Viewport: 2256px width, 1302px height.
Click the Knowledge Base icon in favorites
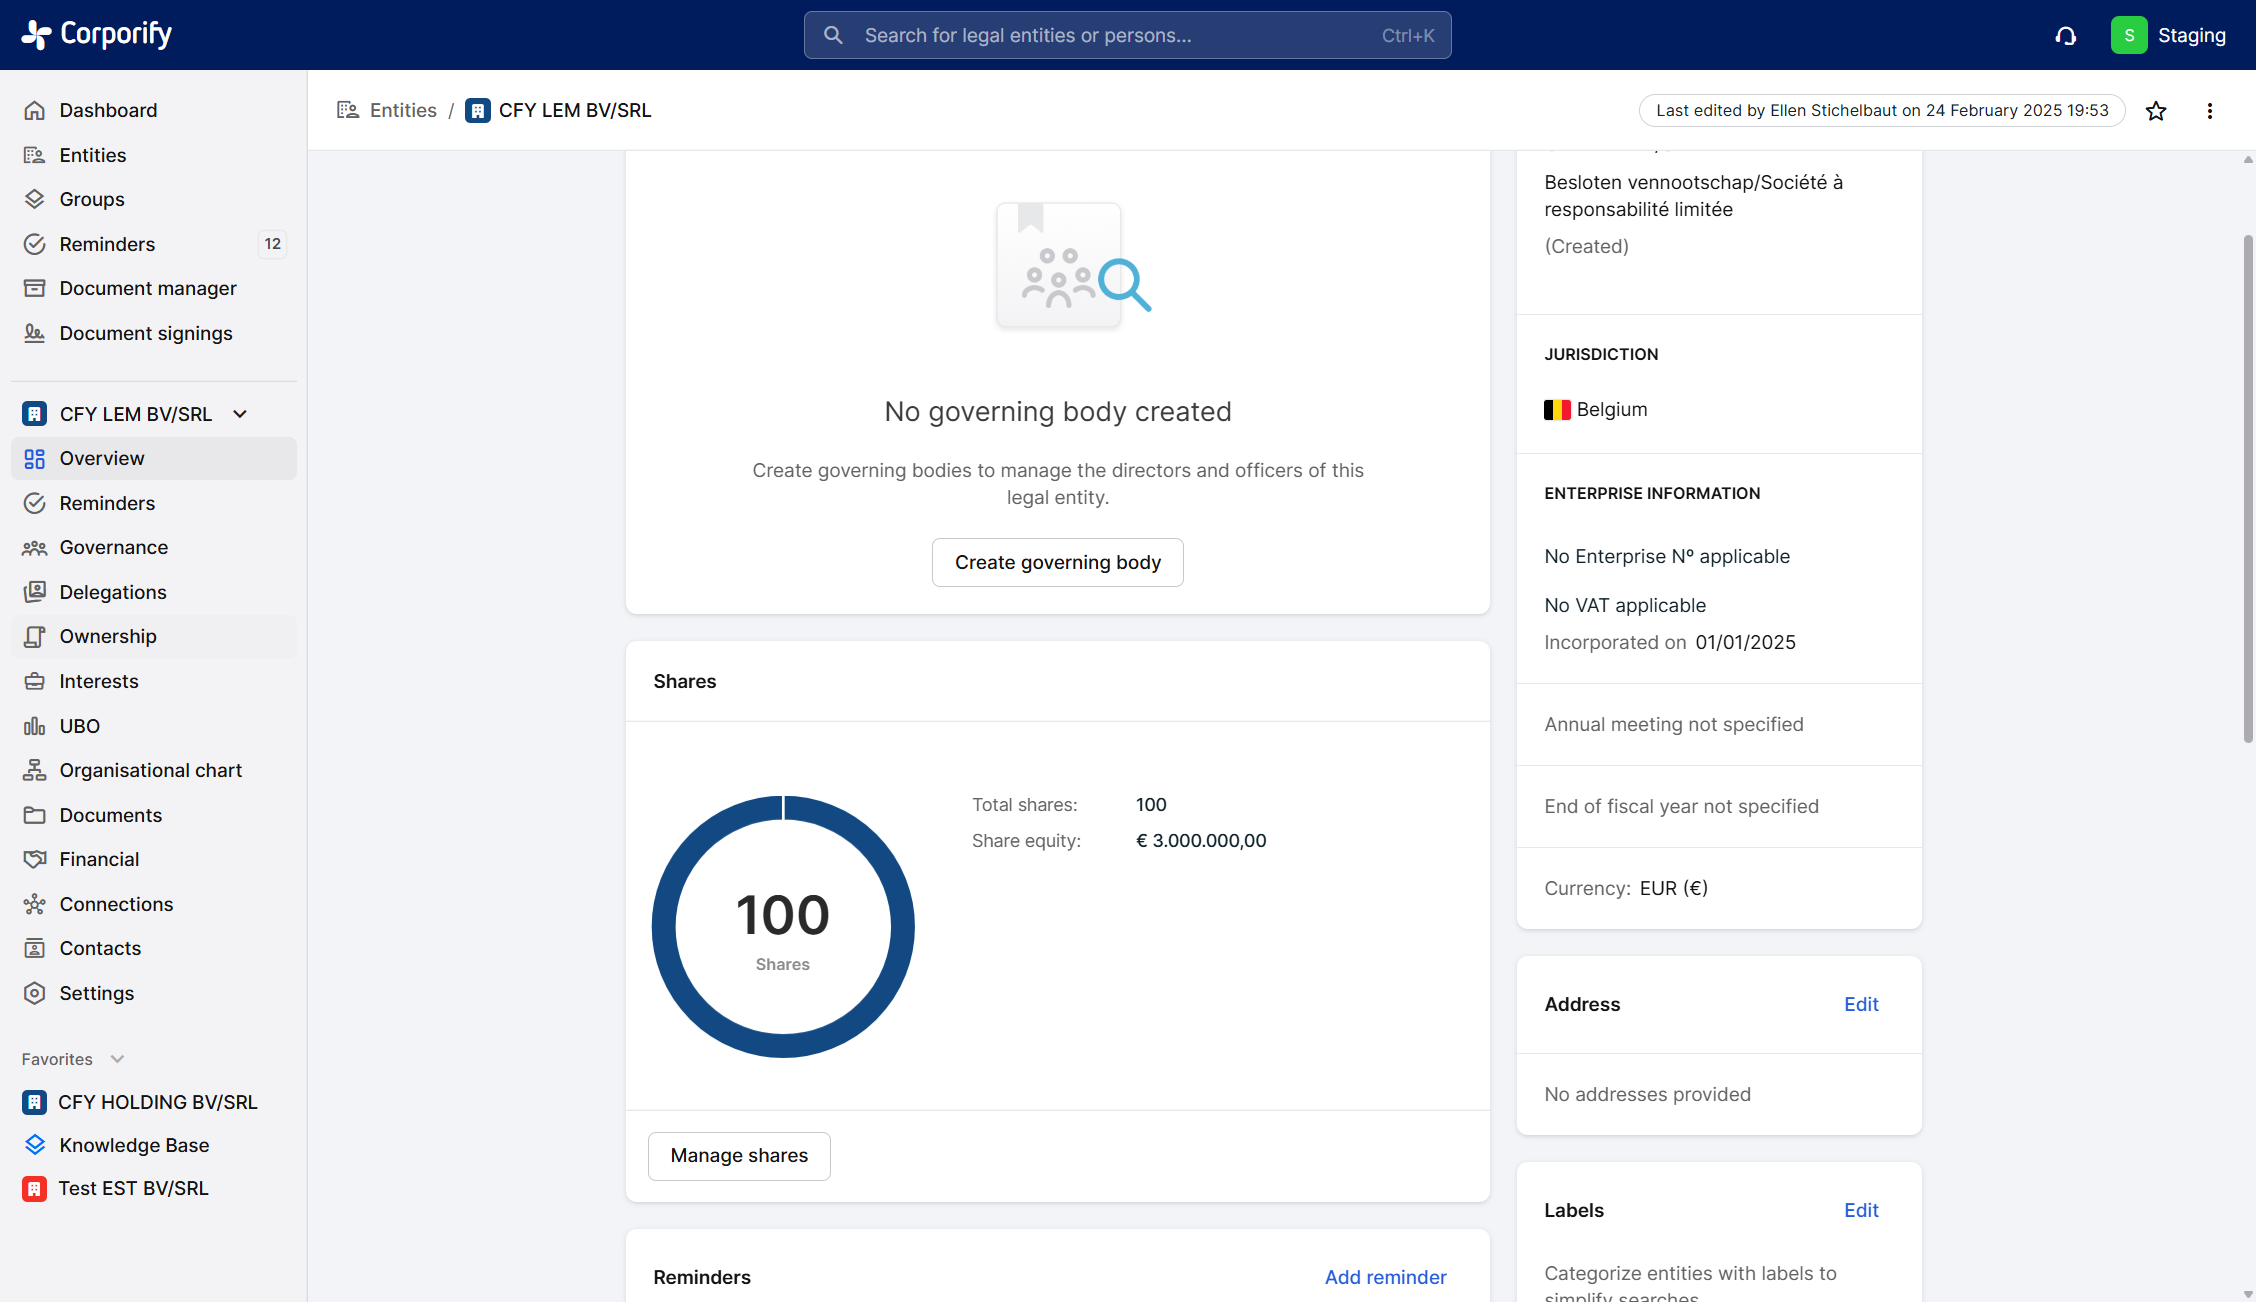pos(35,1144)
